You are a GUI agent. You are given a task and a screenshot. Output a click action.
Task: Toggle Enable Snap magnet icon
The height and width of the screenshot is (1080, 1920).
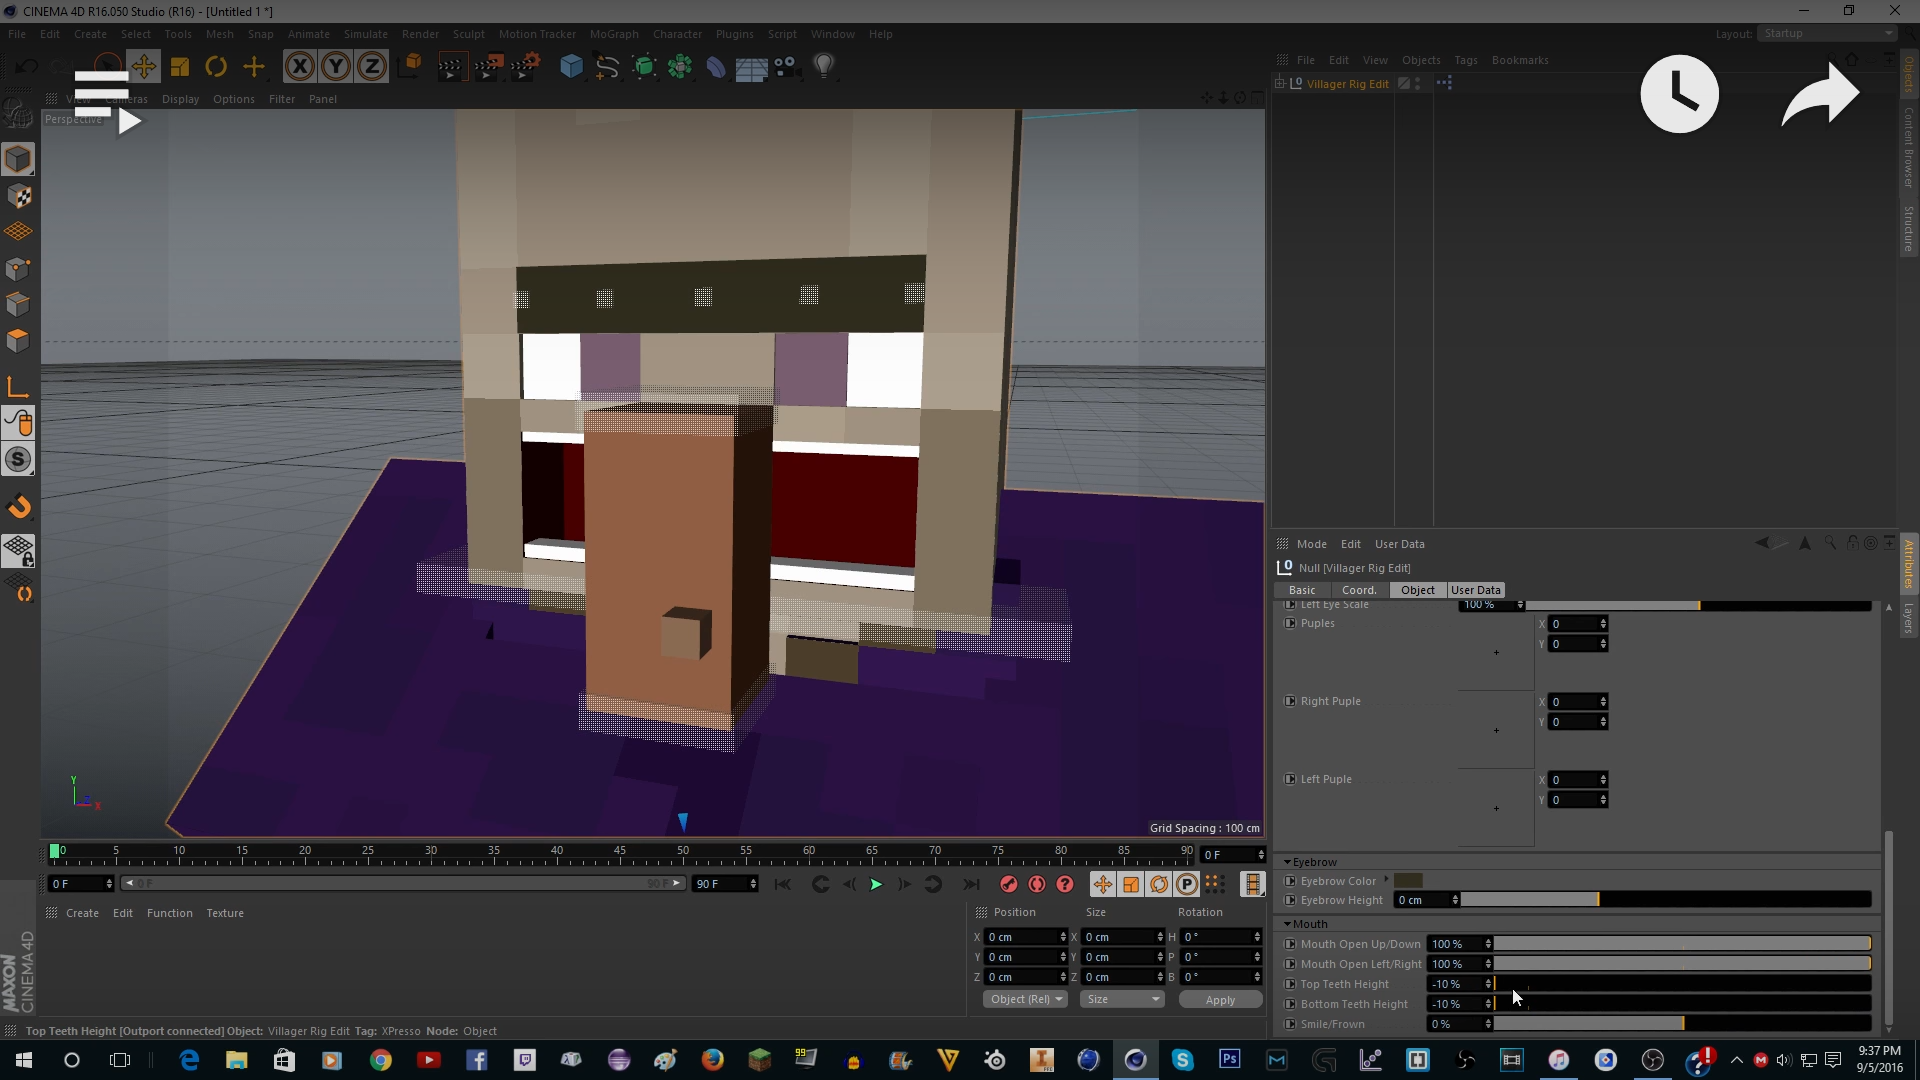click(x=18, y=507)
